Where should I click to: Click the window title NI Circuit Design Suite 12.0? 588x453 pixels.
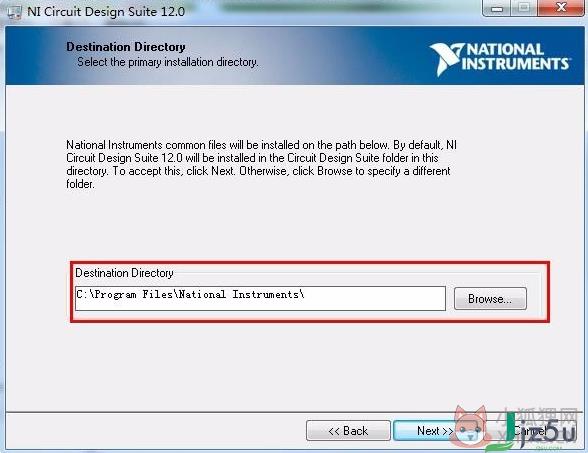point(106,12)
